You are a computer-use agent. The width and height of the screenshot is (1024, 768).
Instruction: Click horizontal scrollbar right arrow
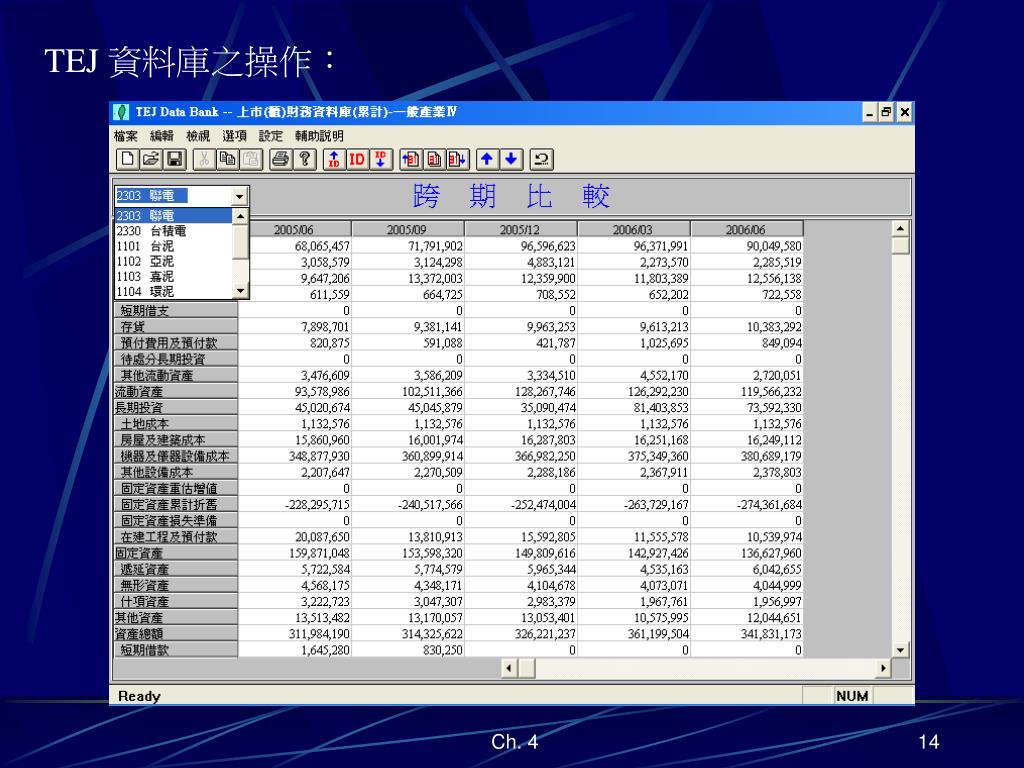click(883, 668)
